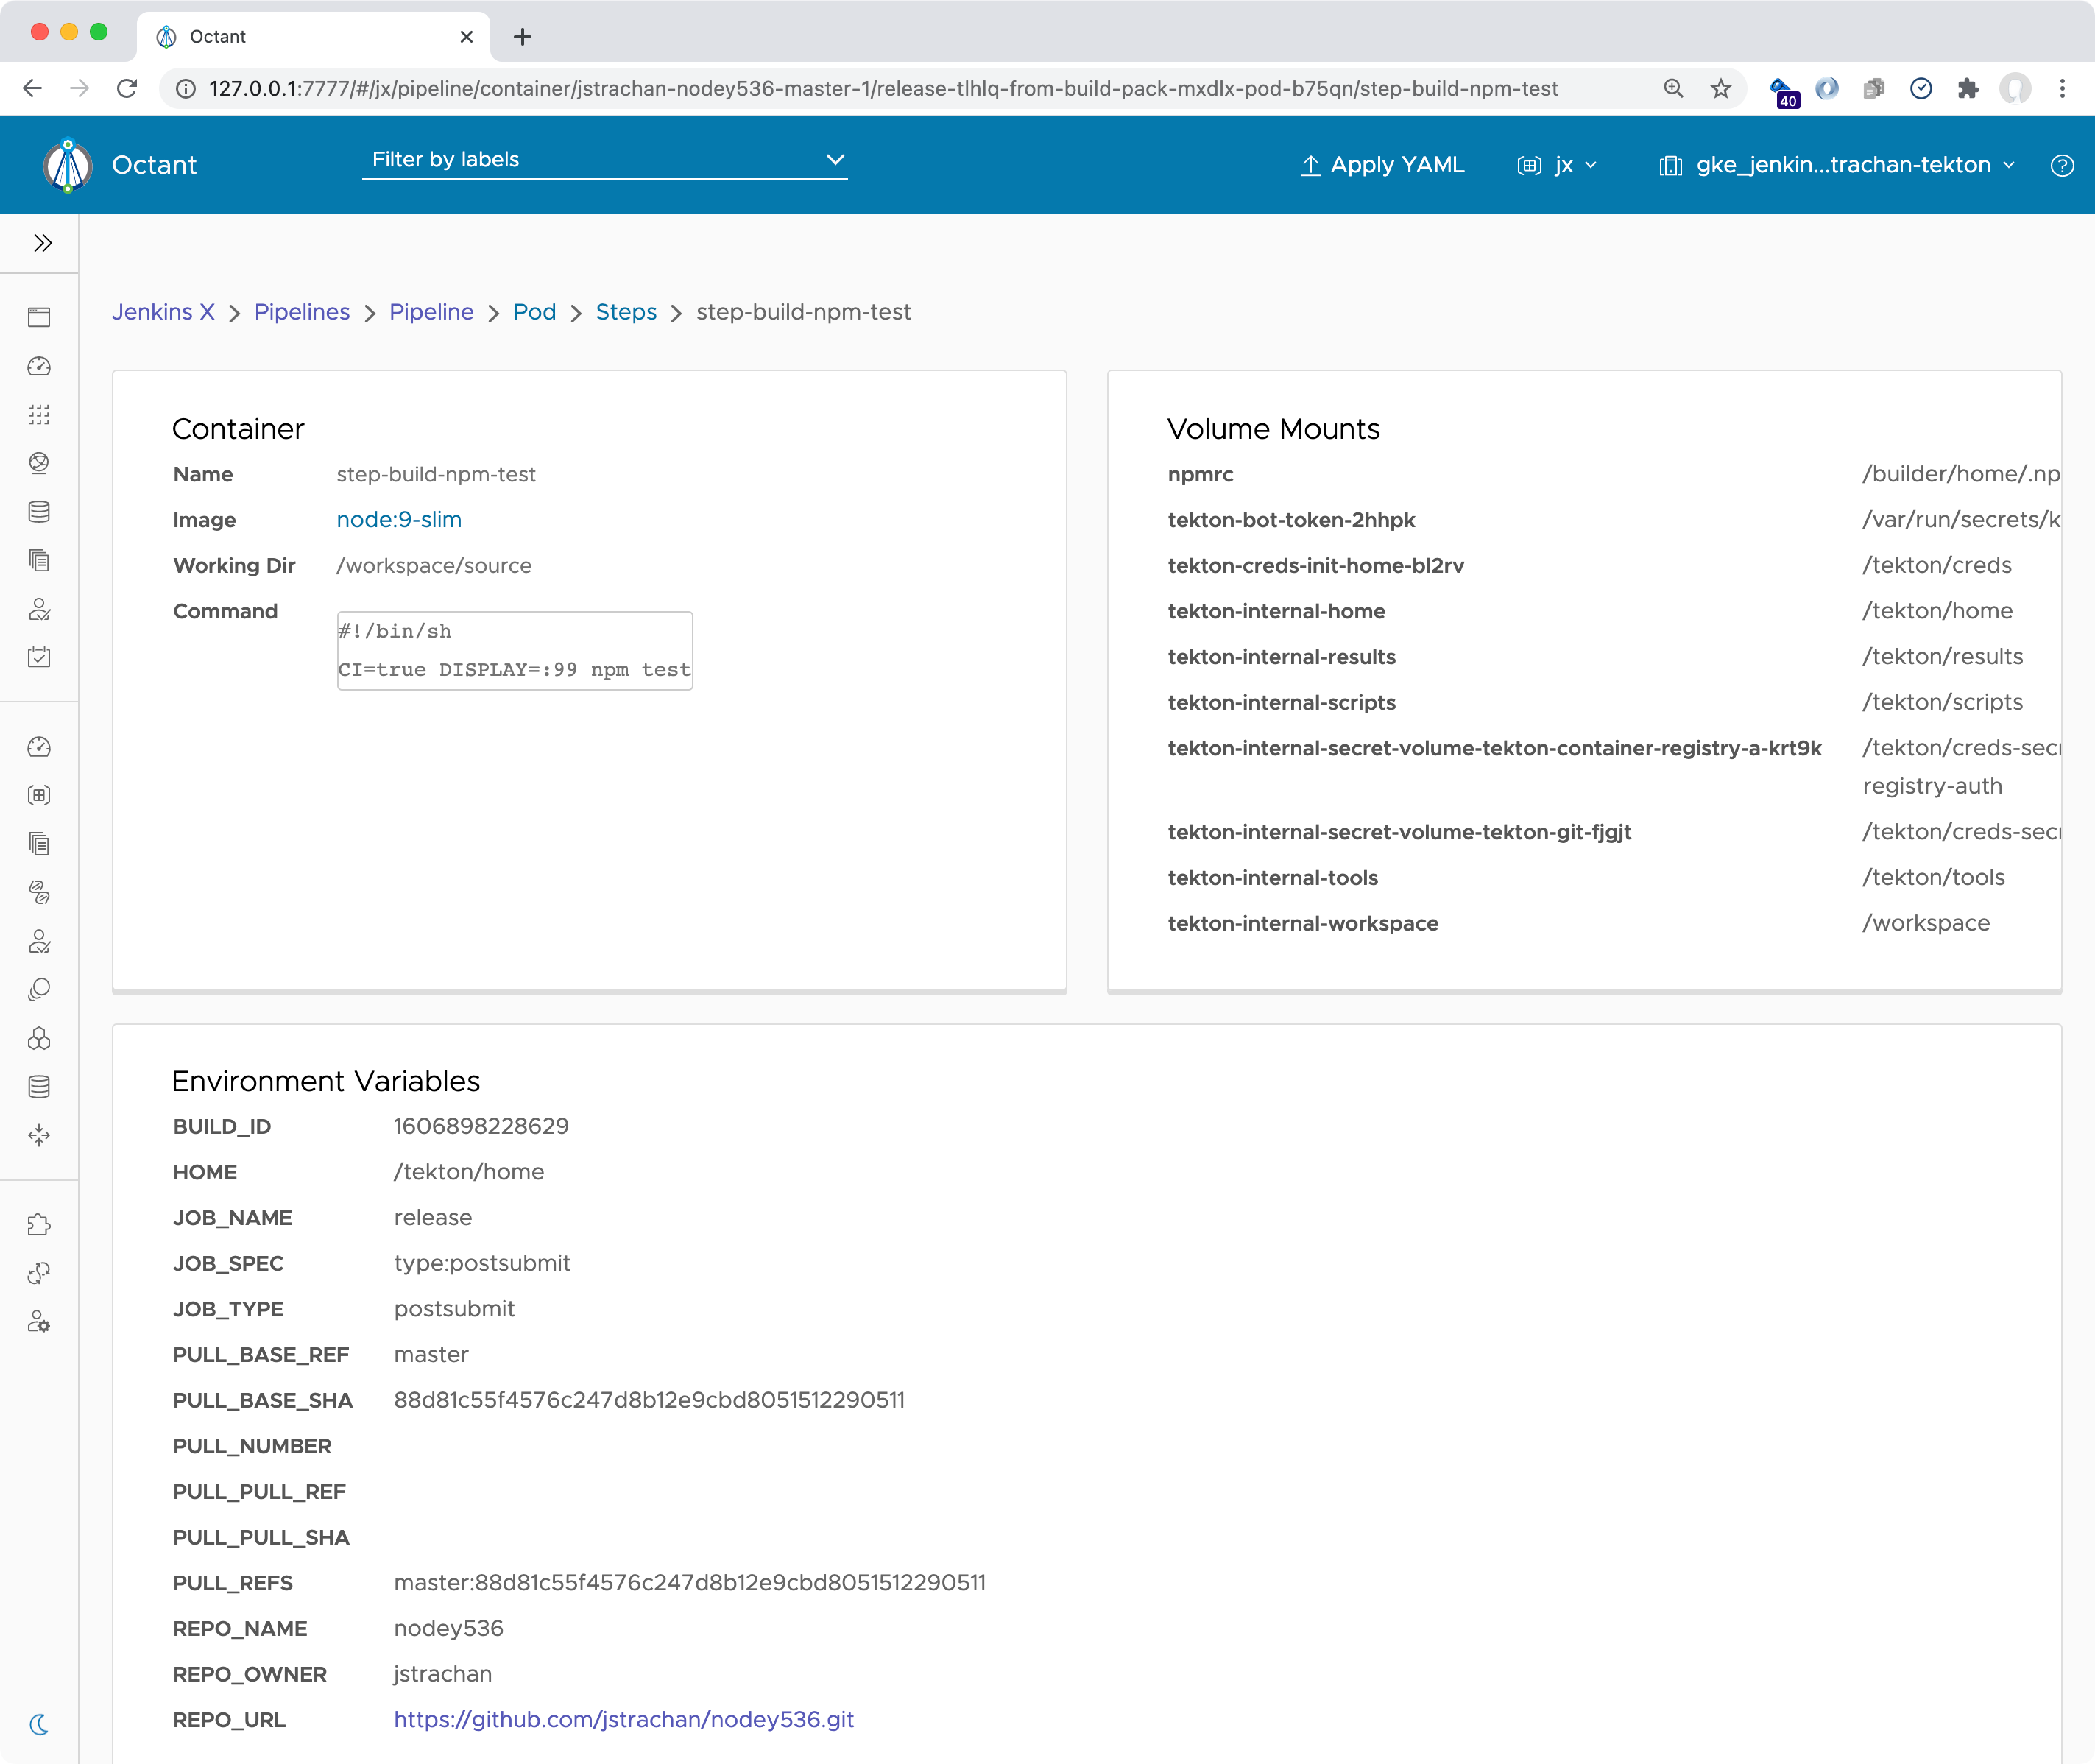Screen dimensions: 2095x1764
Task: Open the application window icon in sidebar
Action: point(39,317)
